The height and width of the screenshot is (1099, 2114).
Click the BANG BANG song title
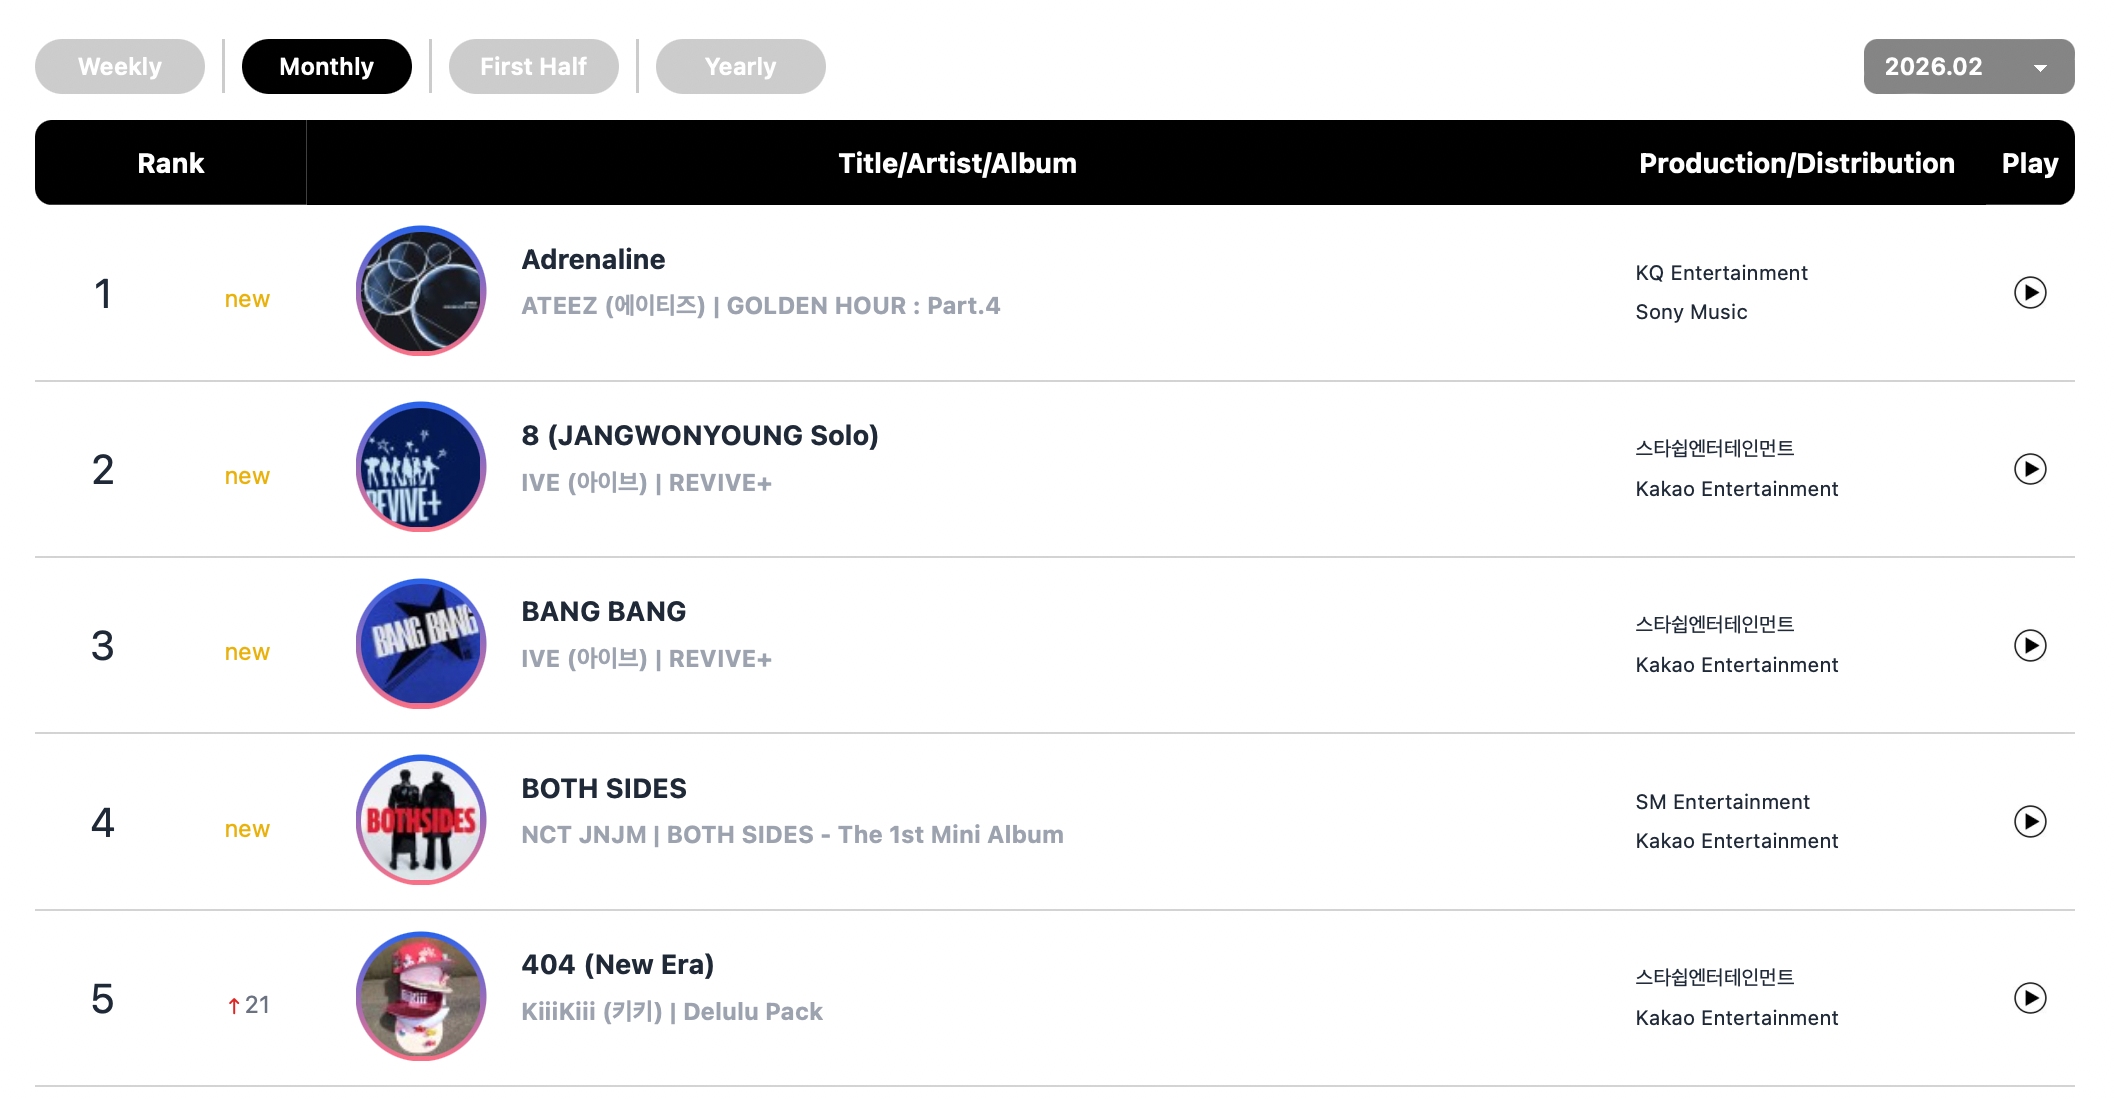[603, 612]
